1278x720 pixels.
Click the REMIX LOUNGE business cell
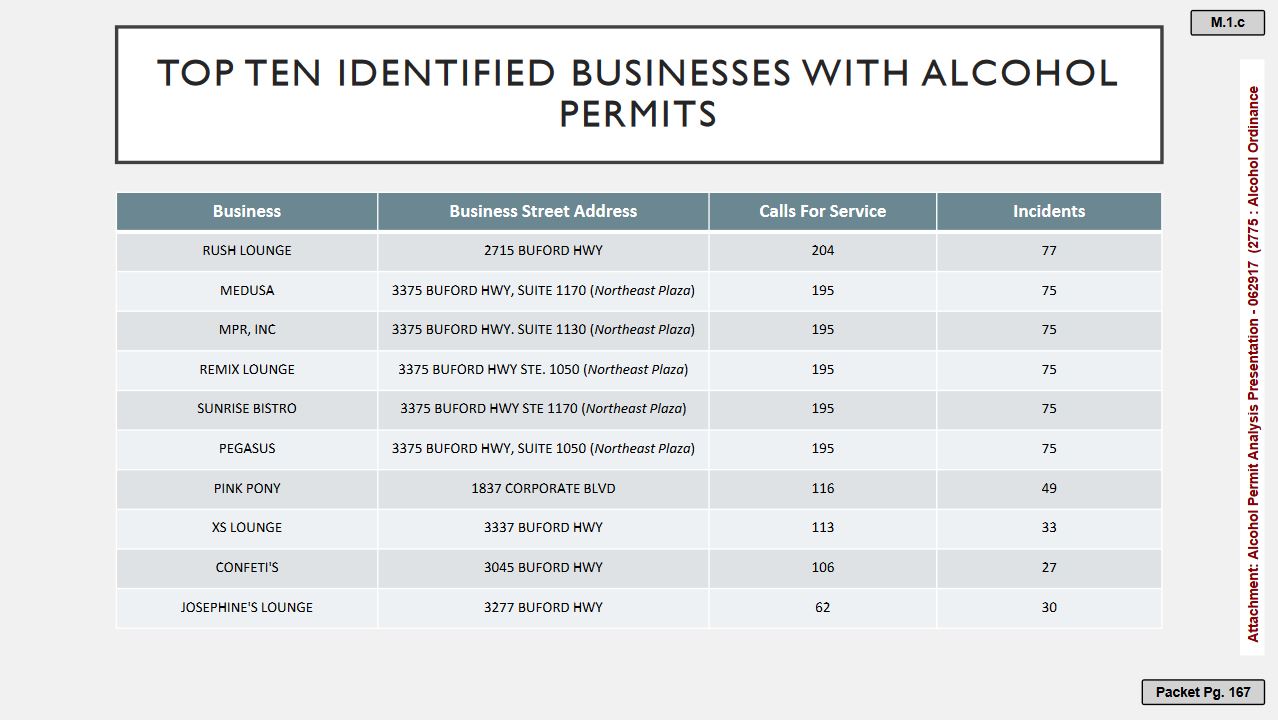coord(247,369)
